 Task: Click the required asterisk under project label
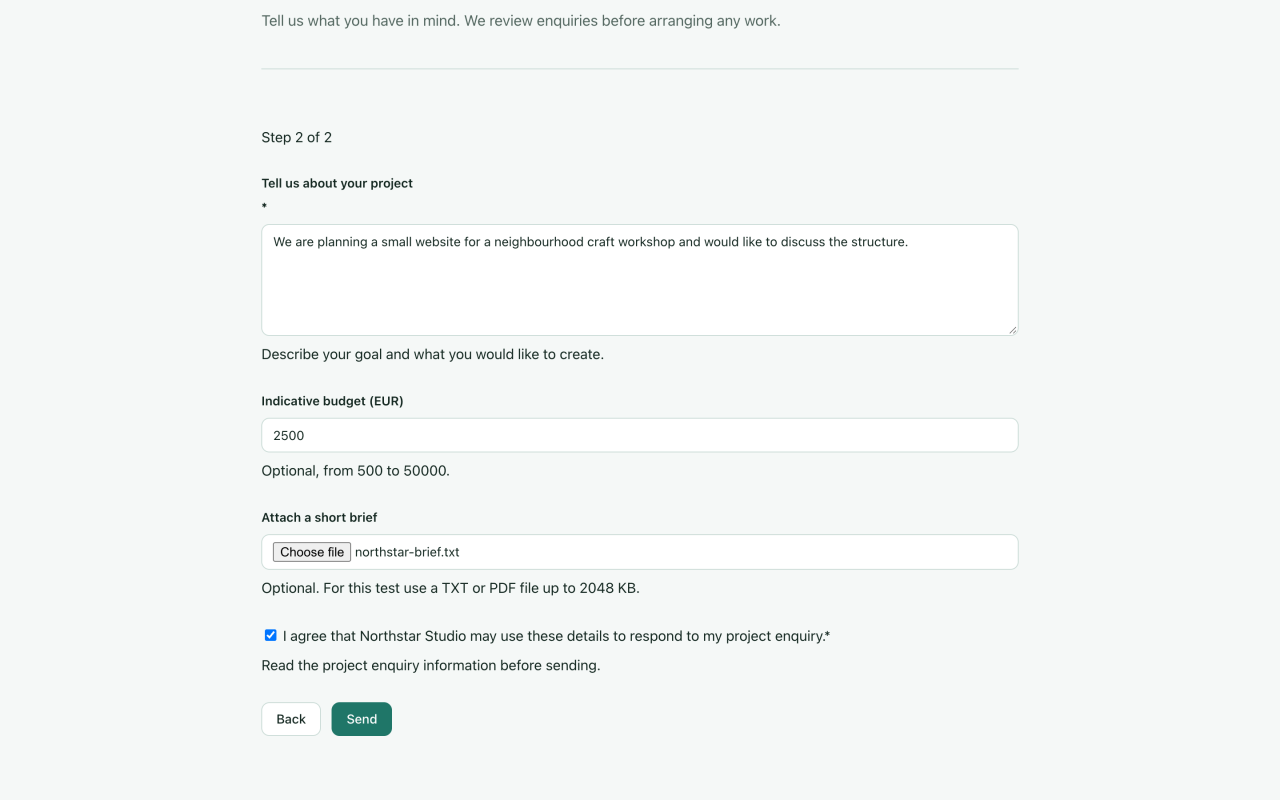(264, 207)
